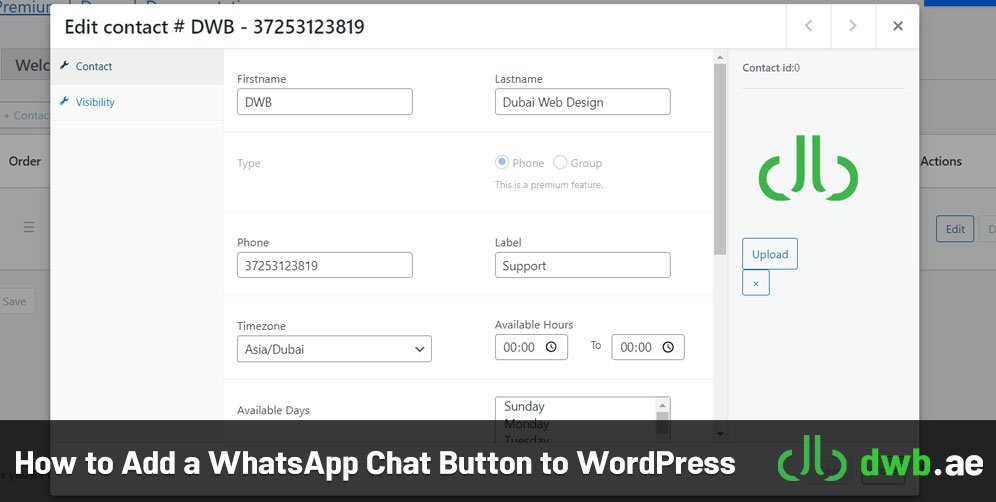Click the Contact tab wrench icon

(64, 65)
